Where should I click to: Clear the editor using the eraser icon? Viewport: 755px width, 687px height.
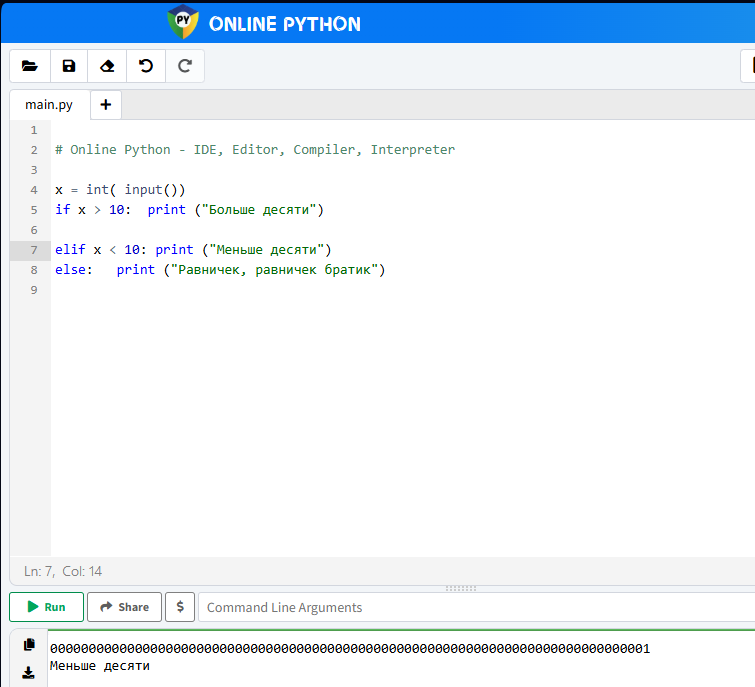pos(108,66)
